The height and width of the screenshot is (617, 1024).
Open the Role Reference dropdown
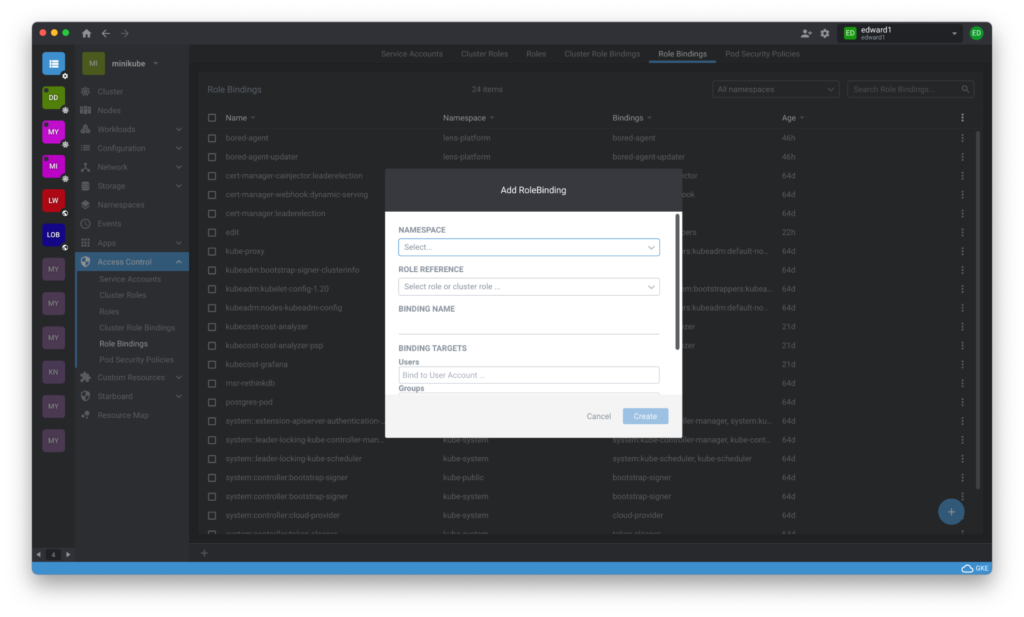pos(528,287)
